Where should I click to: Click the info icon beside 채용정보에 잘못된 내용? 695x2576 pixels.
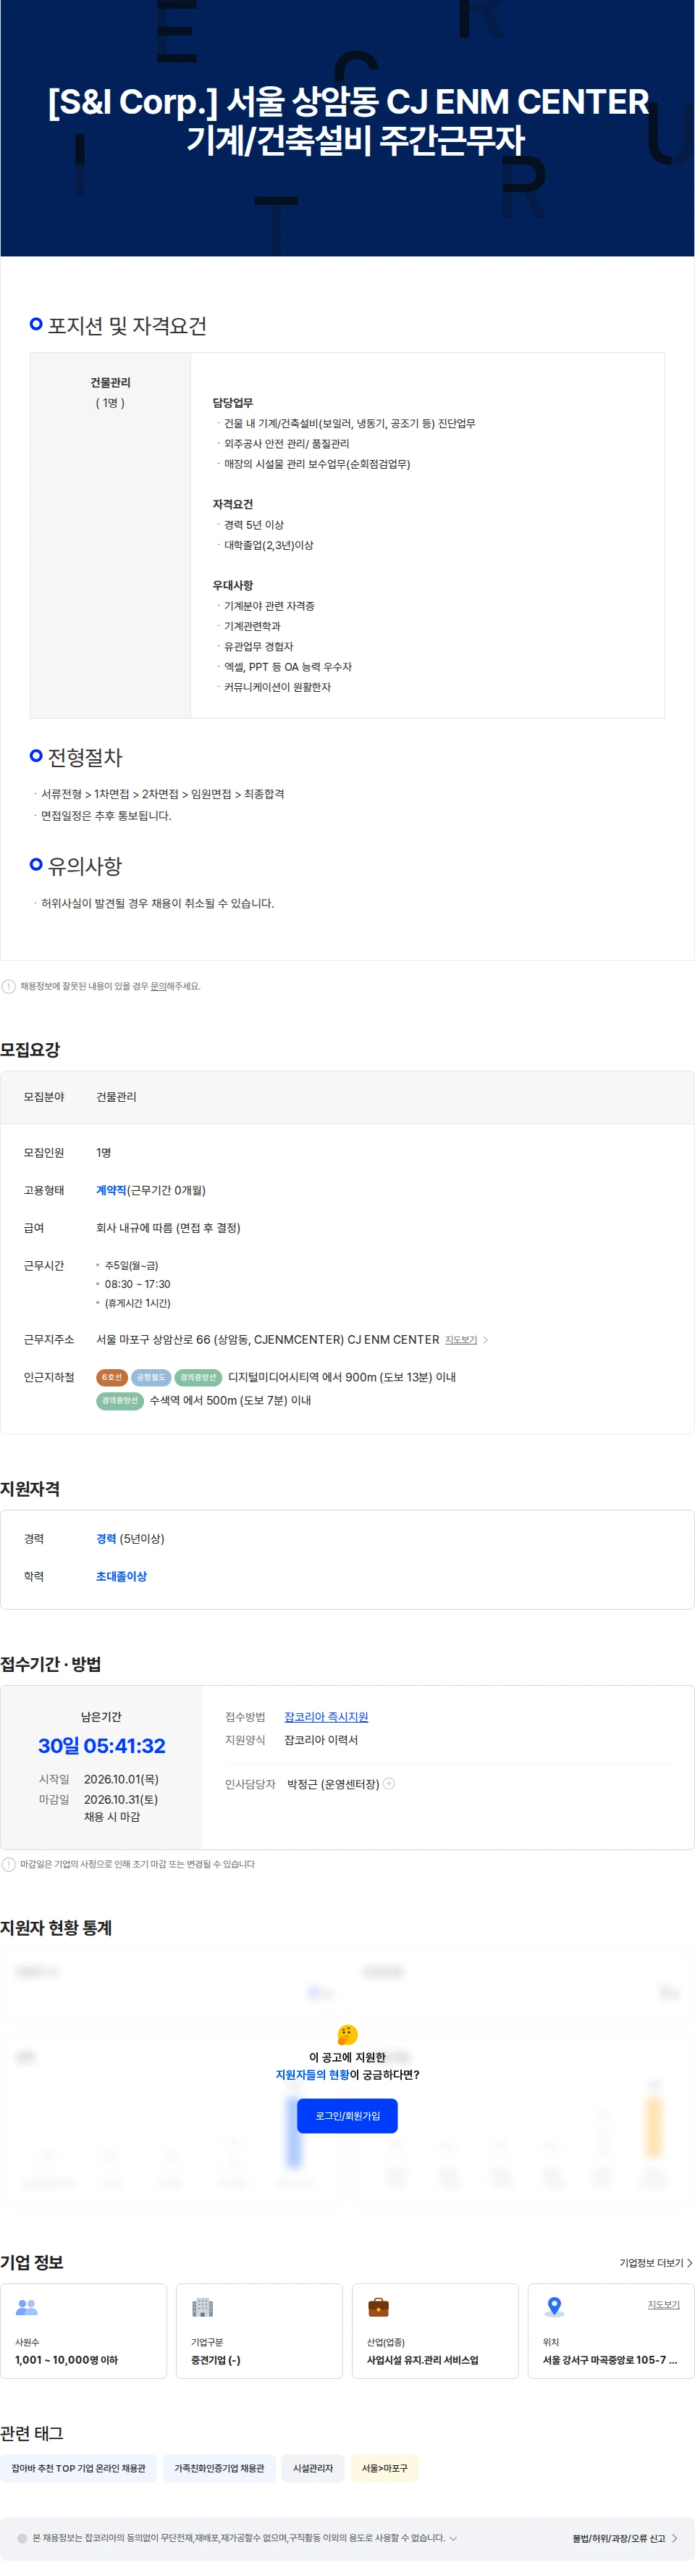pos(9,986)
